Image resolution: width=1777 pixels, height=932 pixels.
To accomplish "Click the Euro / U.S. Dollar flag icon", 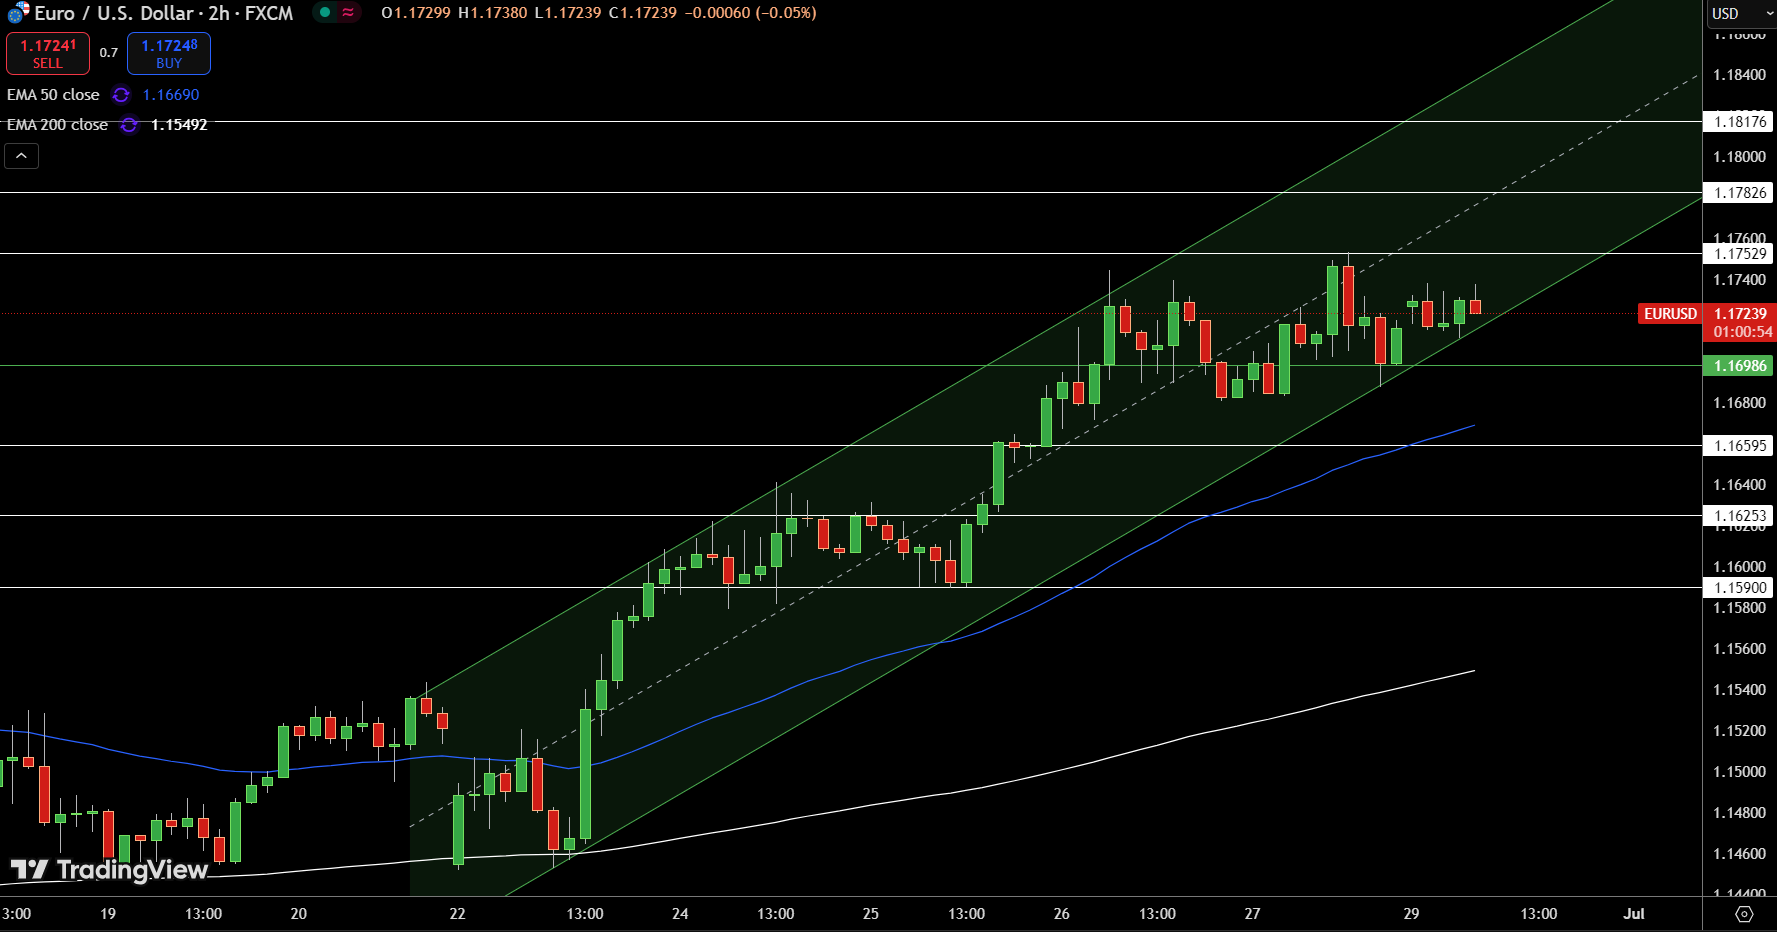I will (x=17, y=13).
